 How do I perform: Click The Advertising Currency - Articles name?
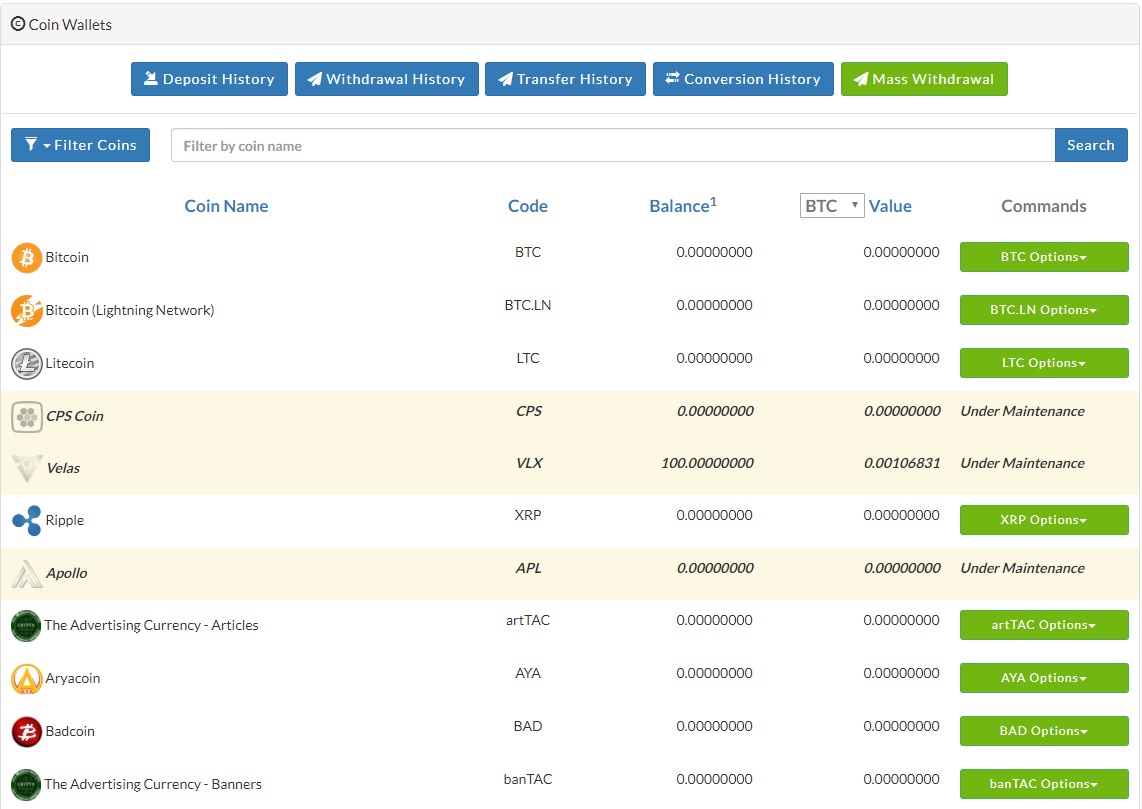coord(151,626)
